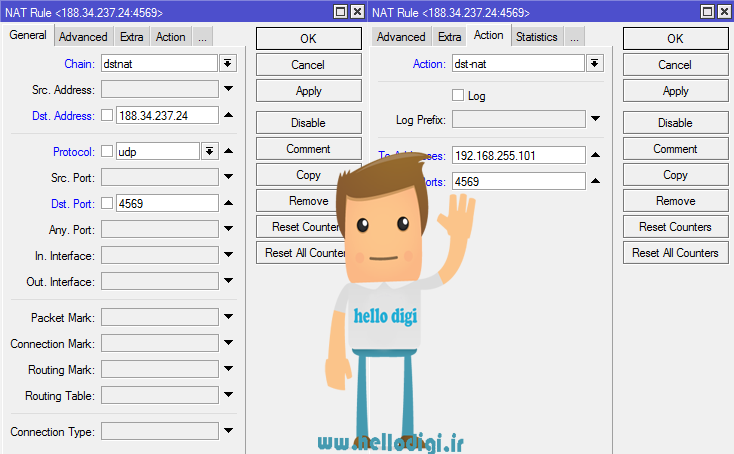
Task: Click Apply in left NAT Rule window
Action: 308,91
